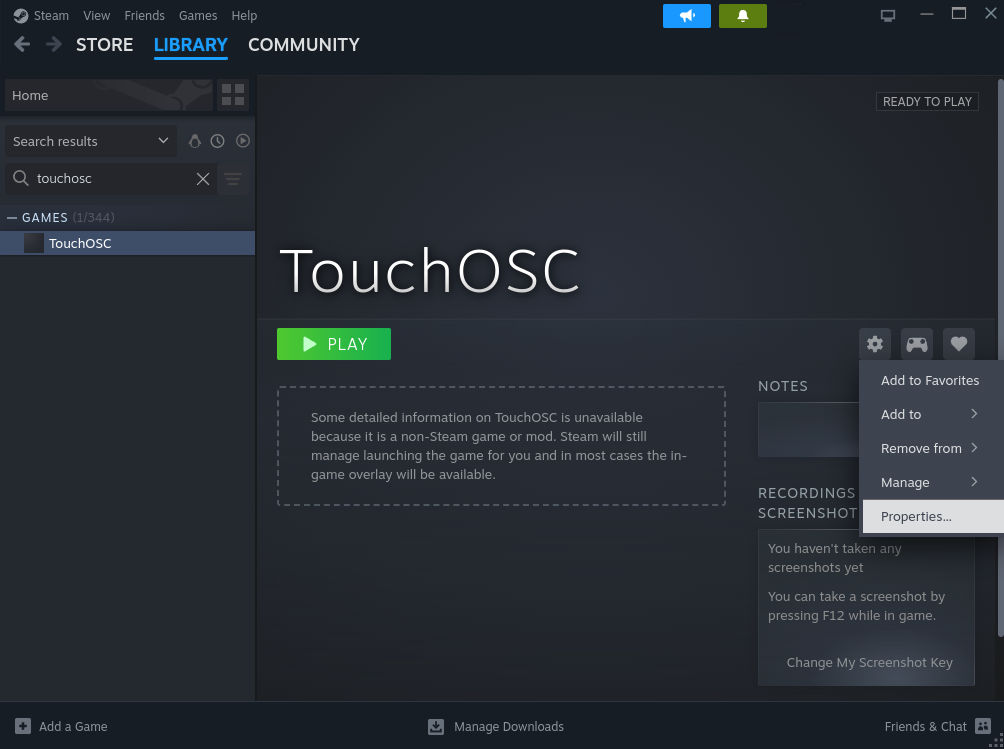1004x749 pixels.
Task: Click Change My Screenshot Key link
Action: click(869, 662)
